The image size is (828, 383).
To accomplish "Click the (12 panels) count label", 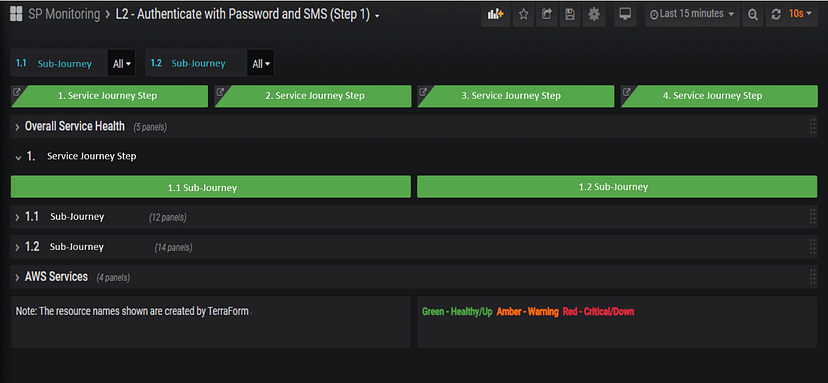I will point(168,217).
